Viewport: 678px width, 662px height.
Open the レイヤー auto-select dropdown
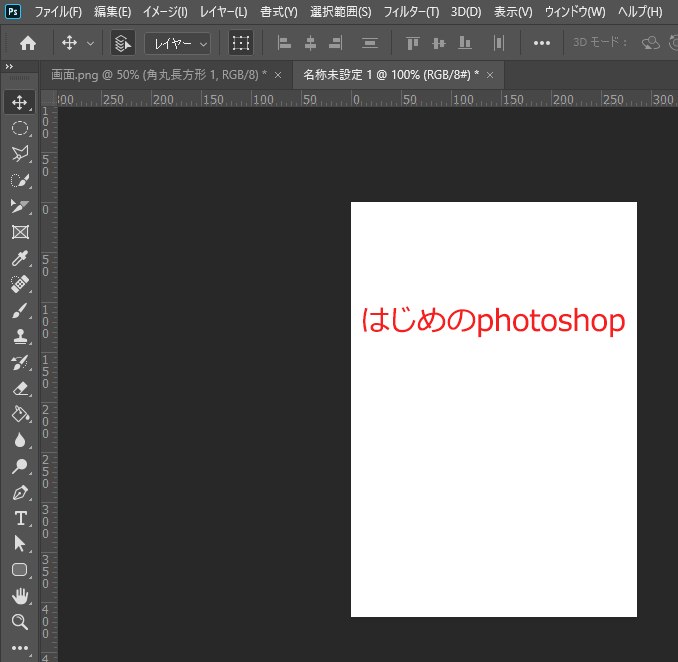[x=178, y=43]
